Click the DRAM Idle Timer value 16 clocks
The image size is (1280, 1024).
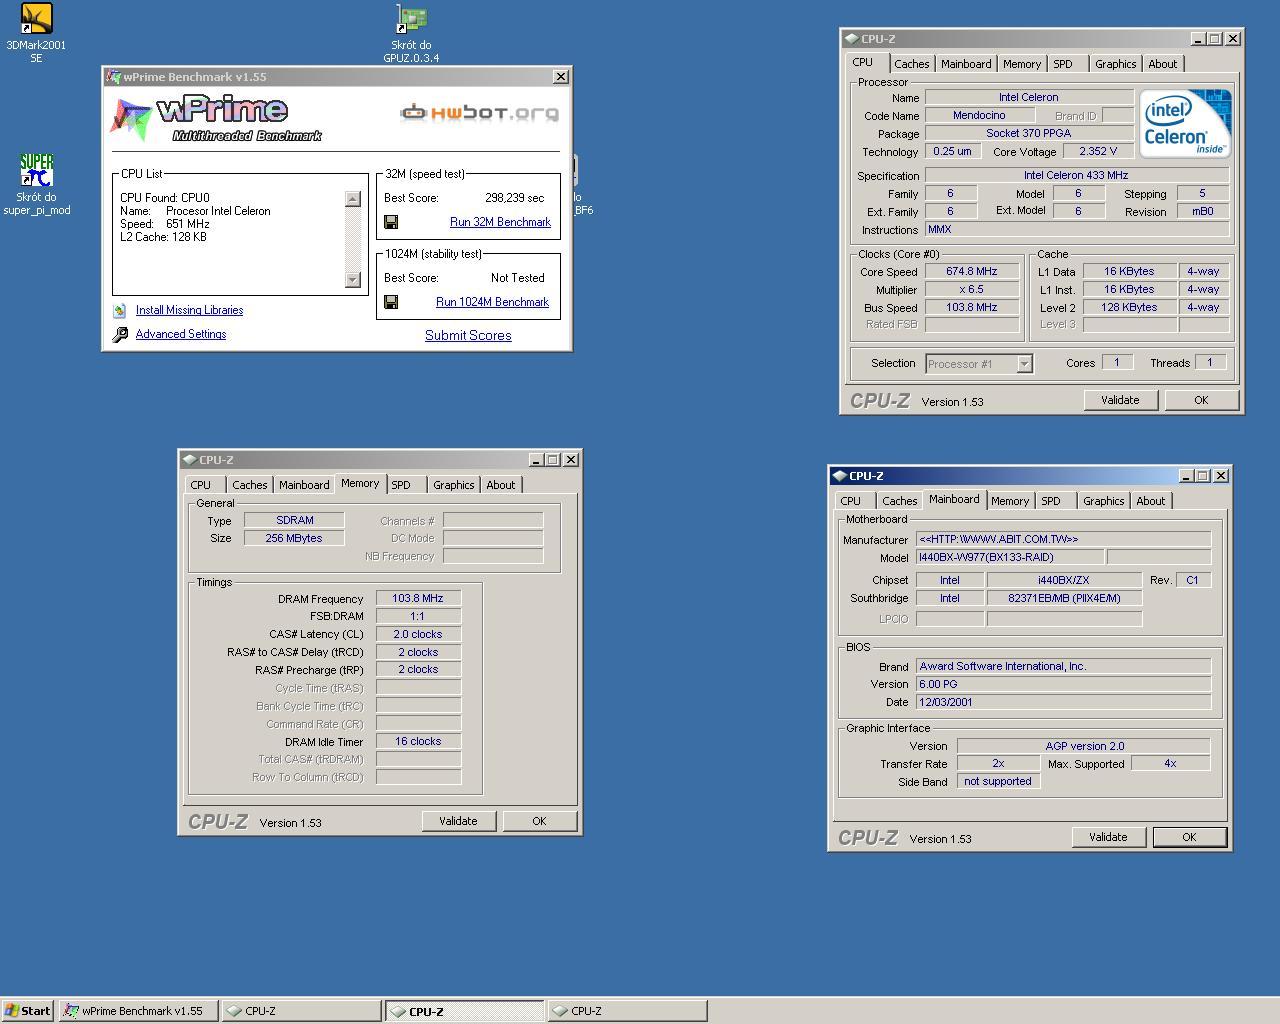tap(418, 742)
